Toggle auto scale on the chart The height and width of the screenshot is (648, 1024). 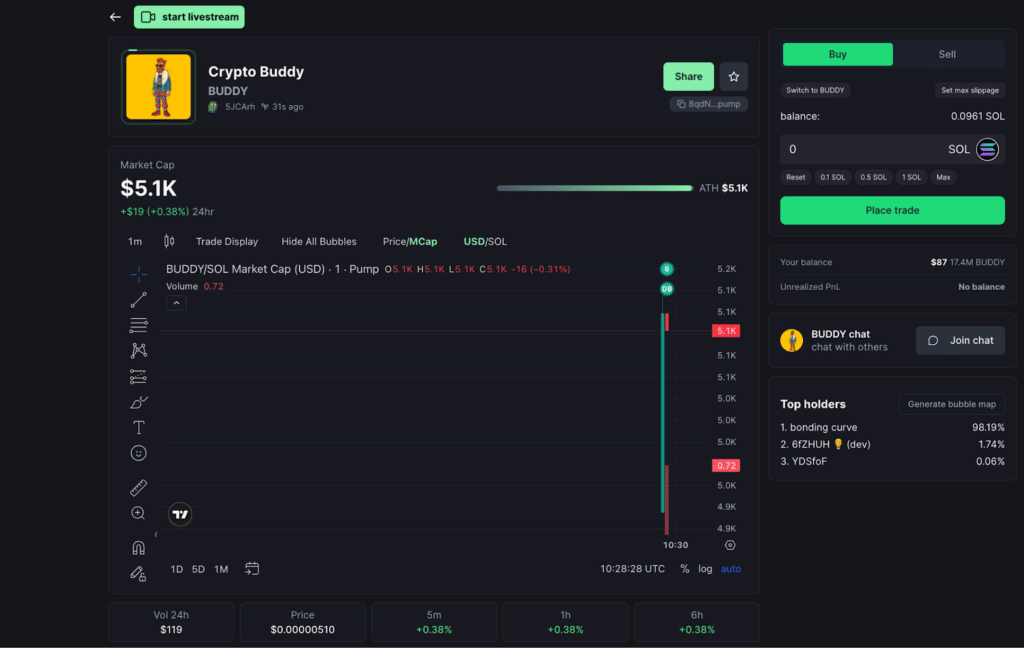click(x=731, y=569)
